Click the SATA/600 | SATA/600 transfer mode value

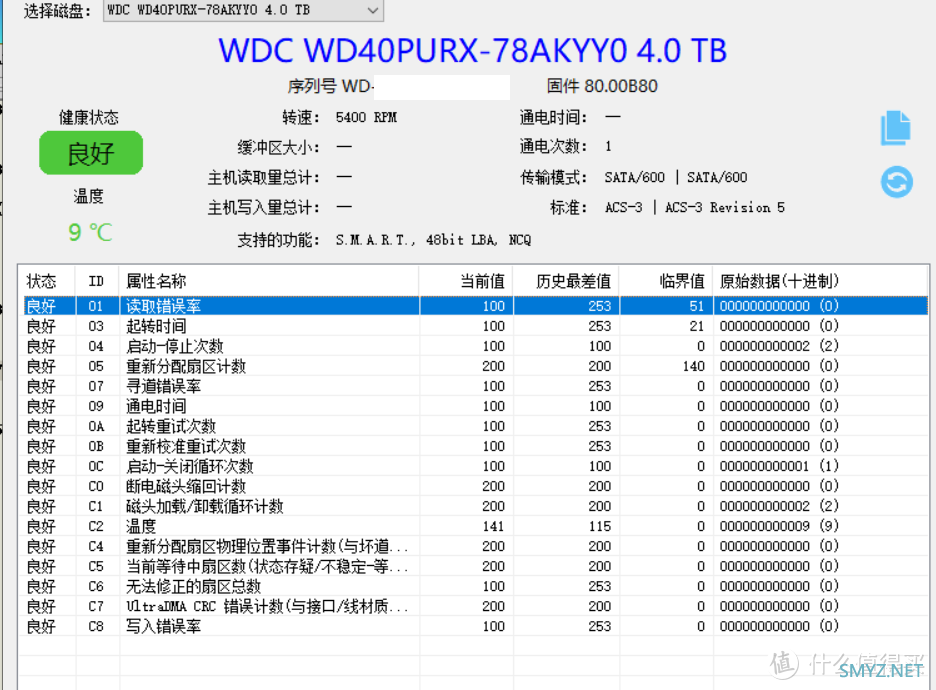675,177
